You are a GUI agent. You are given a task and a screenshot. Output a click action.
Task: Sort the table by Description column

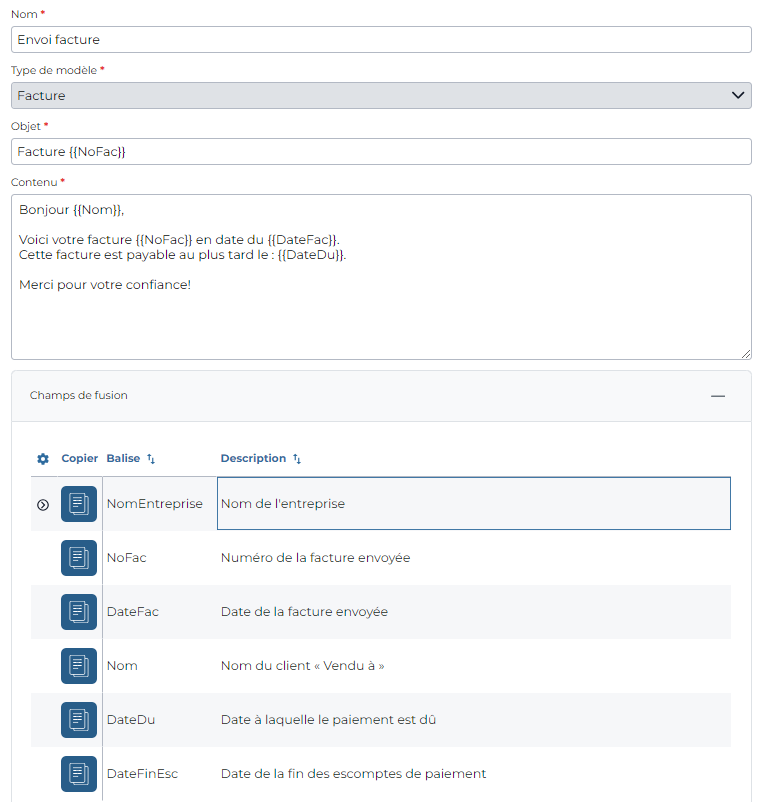[x=297, y=459]
